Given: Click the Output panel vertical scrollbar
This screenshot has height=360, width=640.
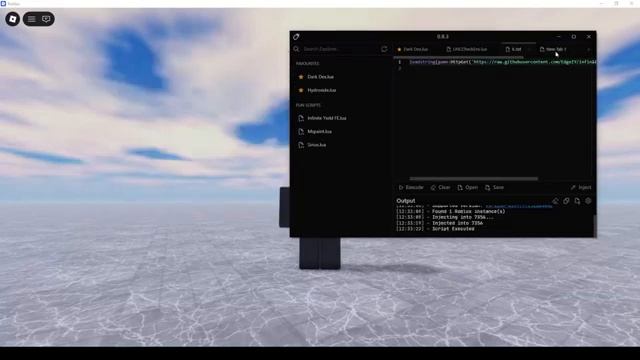Looking at the screenshot, I should (595, 225).
